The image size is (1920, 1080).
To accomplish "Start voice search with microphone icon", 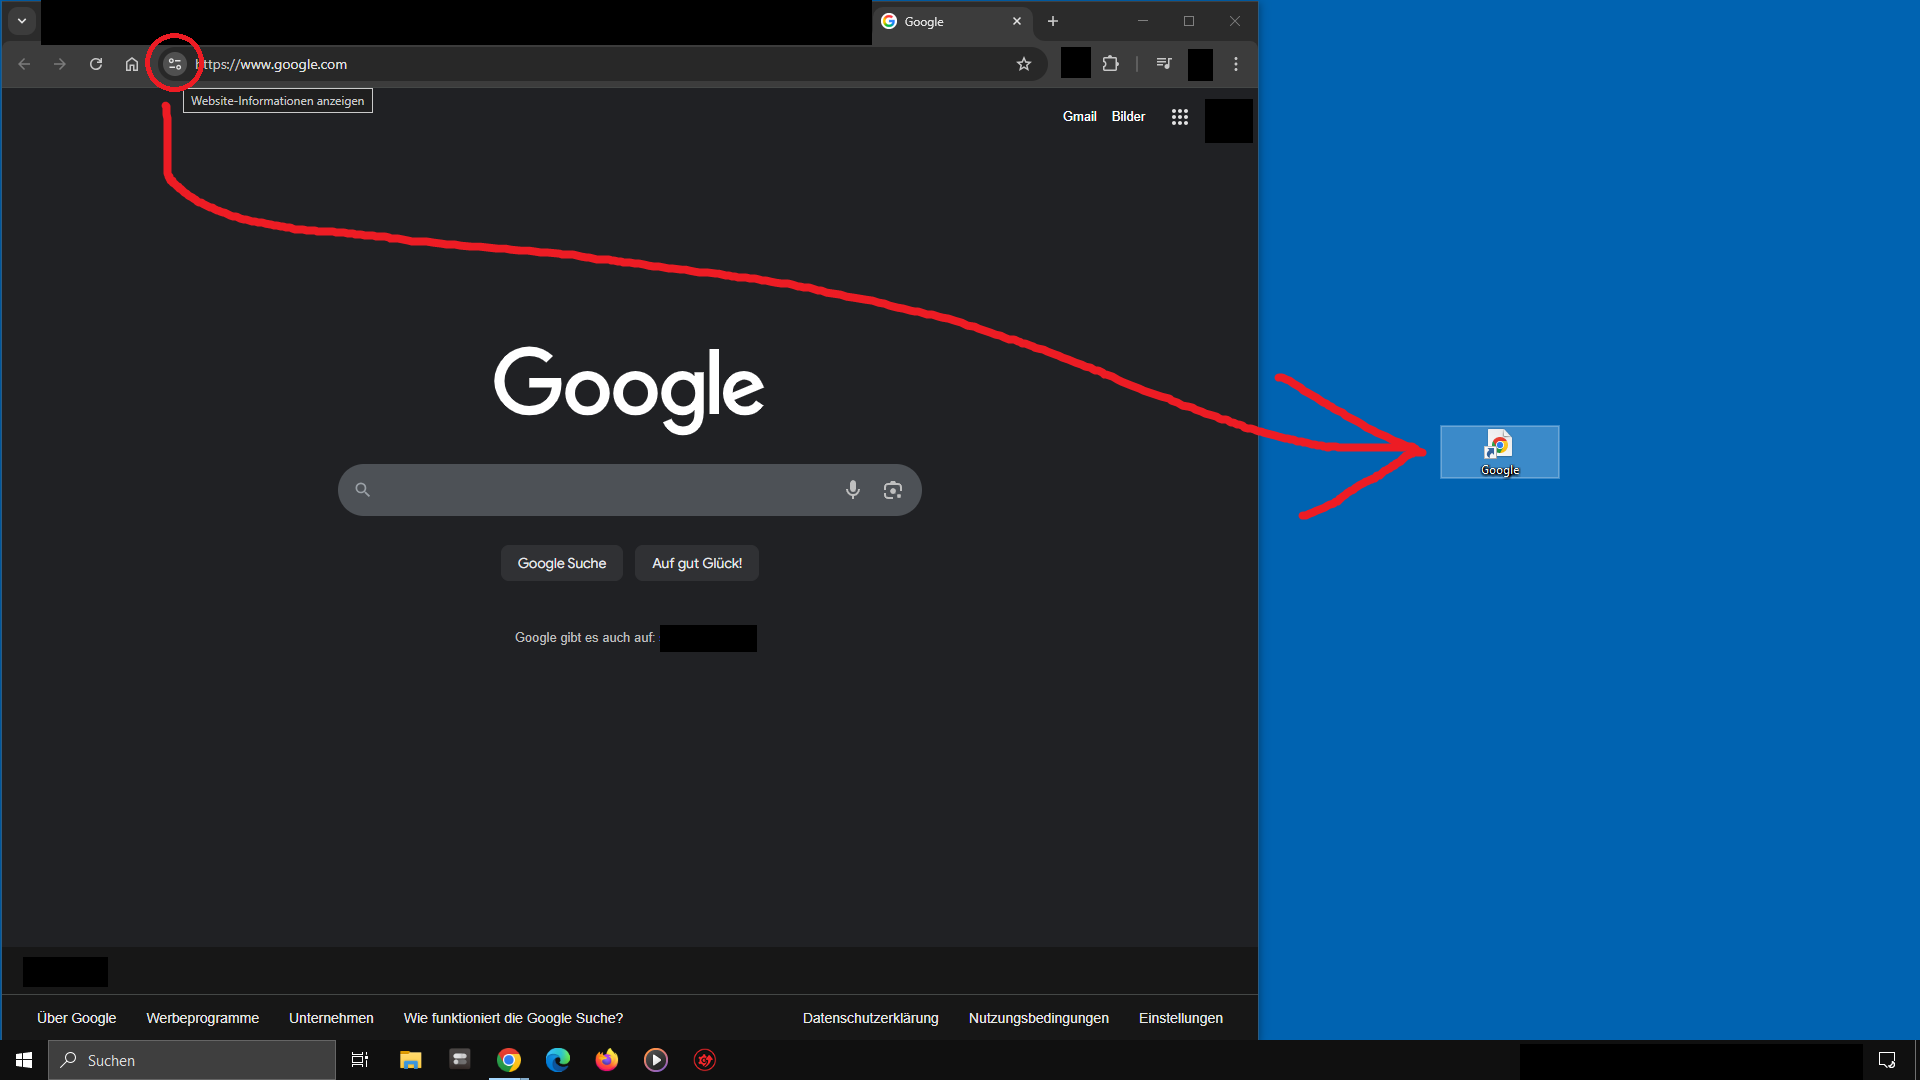I will [x=852, y=490].
